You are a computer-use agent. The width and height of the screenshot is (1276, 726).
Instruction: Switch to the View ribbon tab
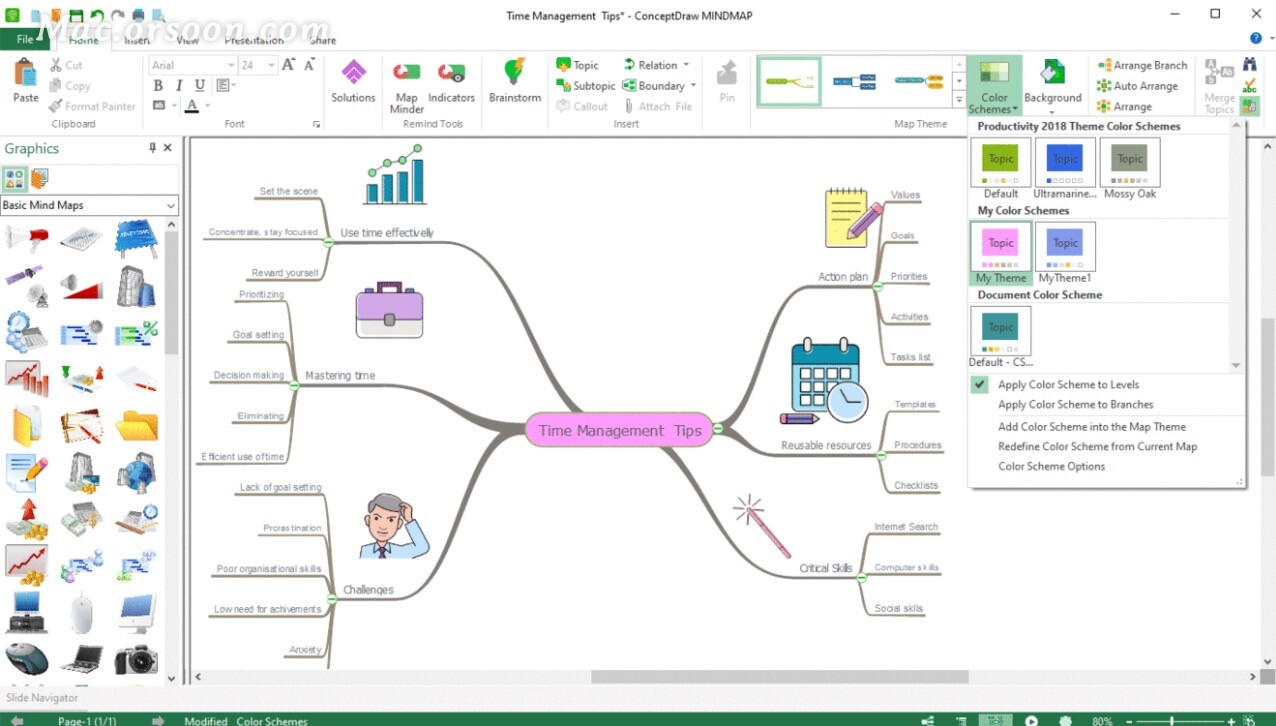click(187, 40)
